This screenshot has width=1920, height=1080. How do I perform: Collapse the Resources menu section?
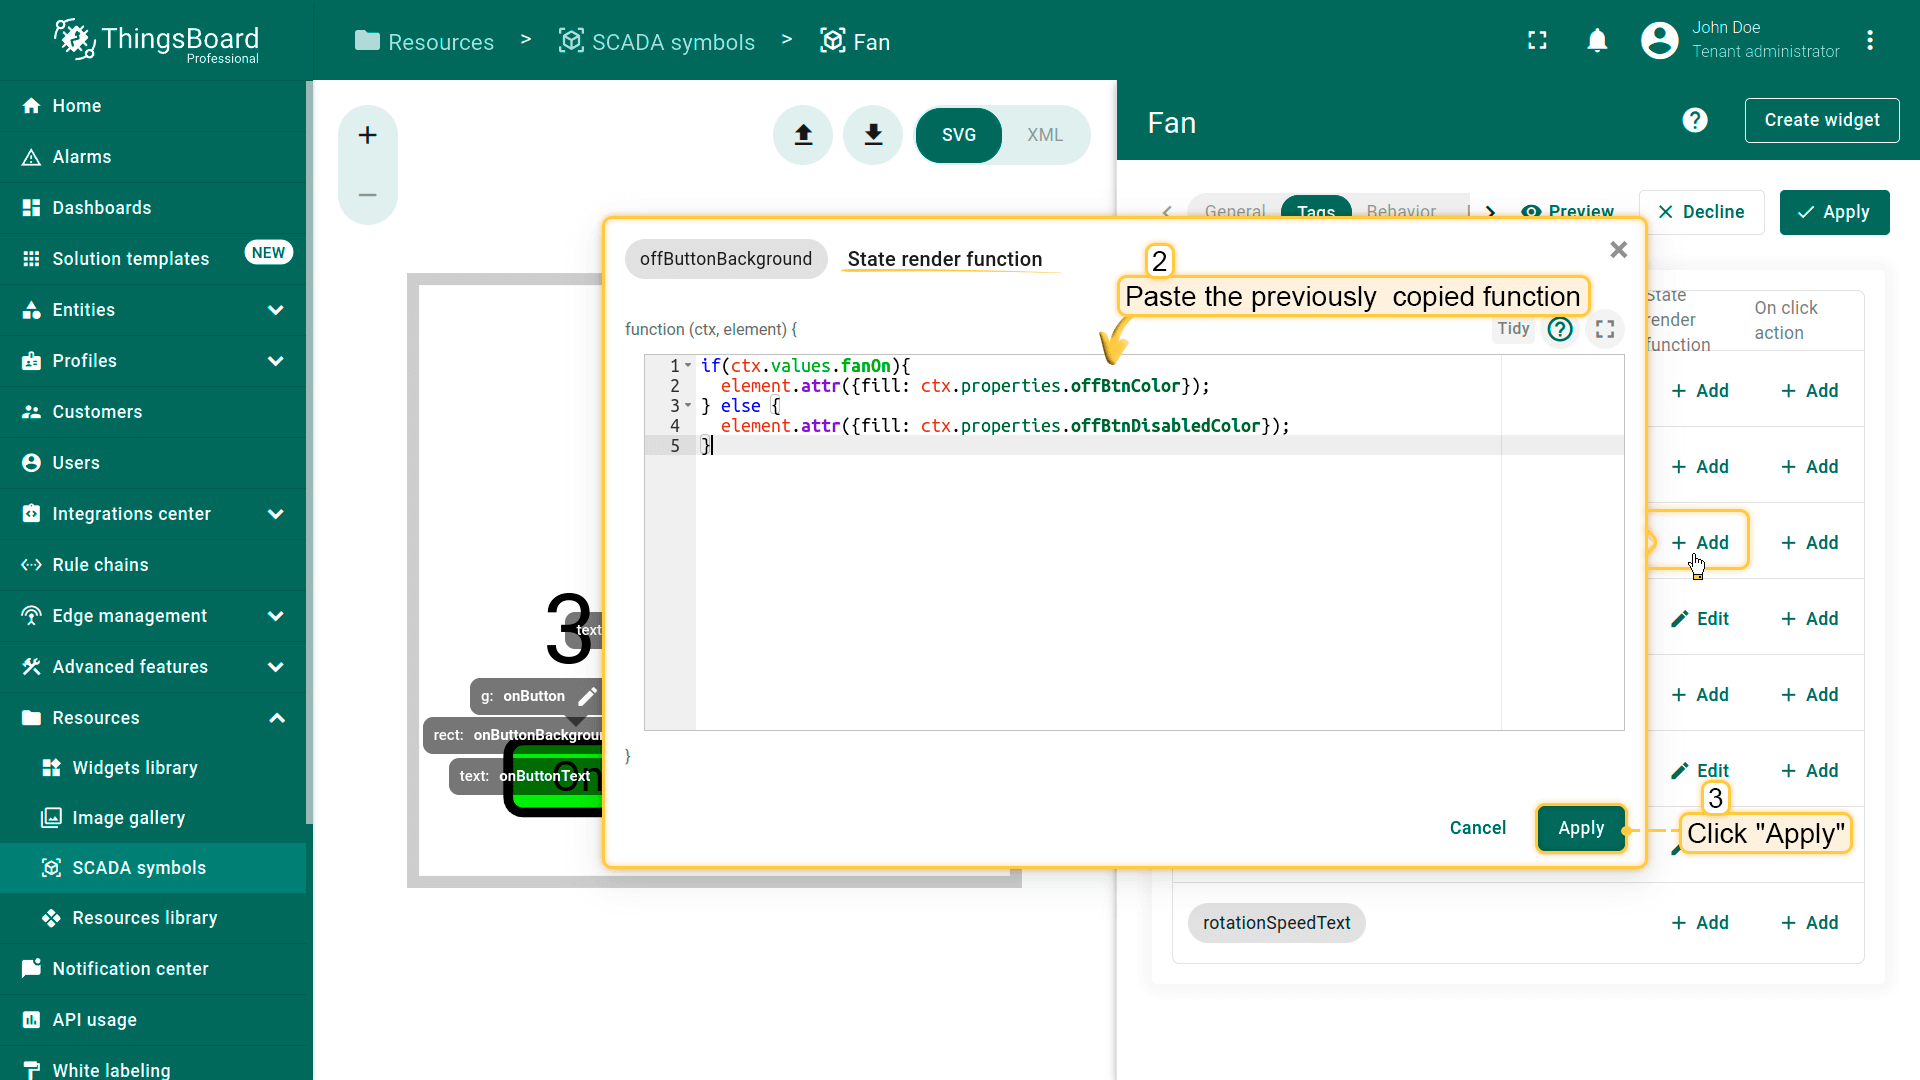click(276, 718)
